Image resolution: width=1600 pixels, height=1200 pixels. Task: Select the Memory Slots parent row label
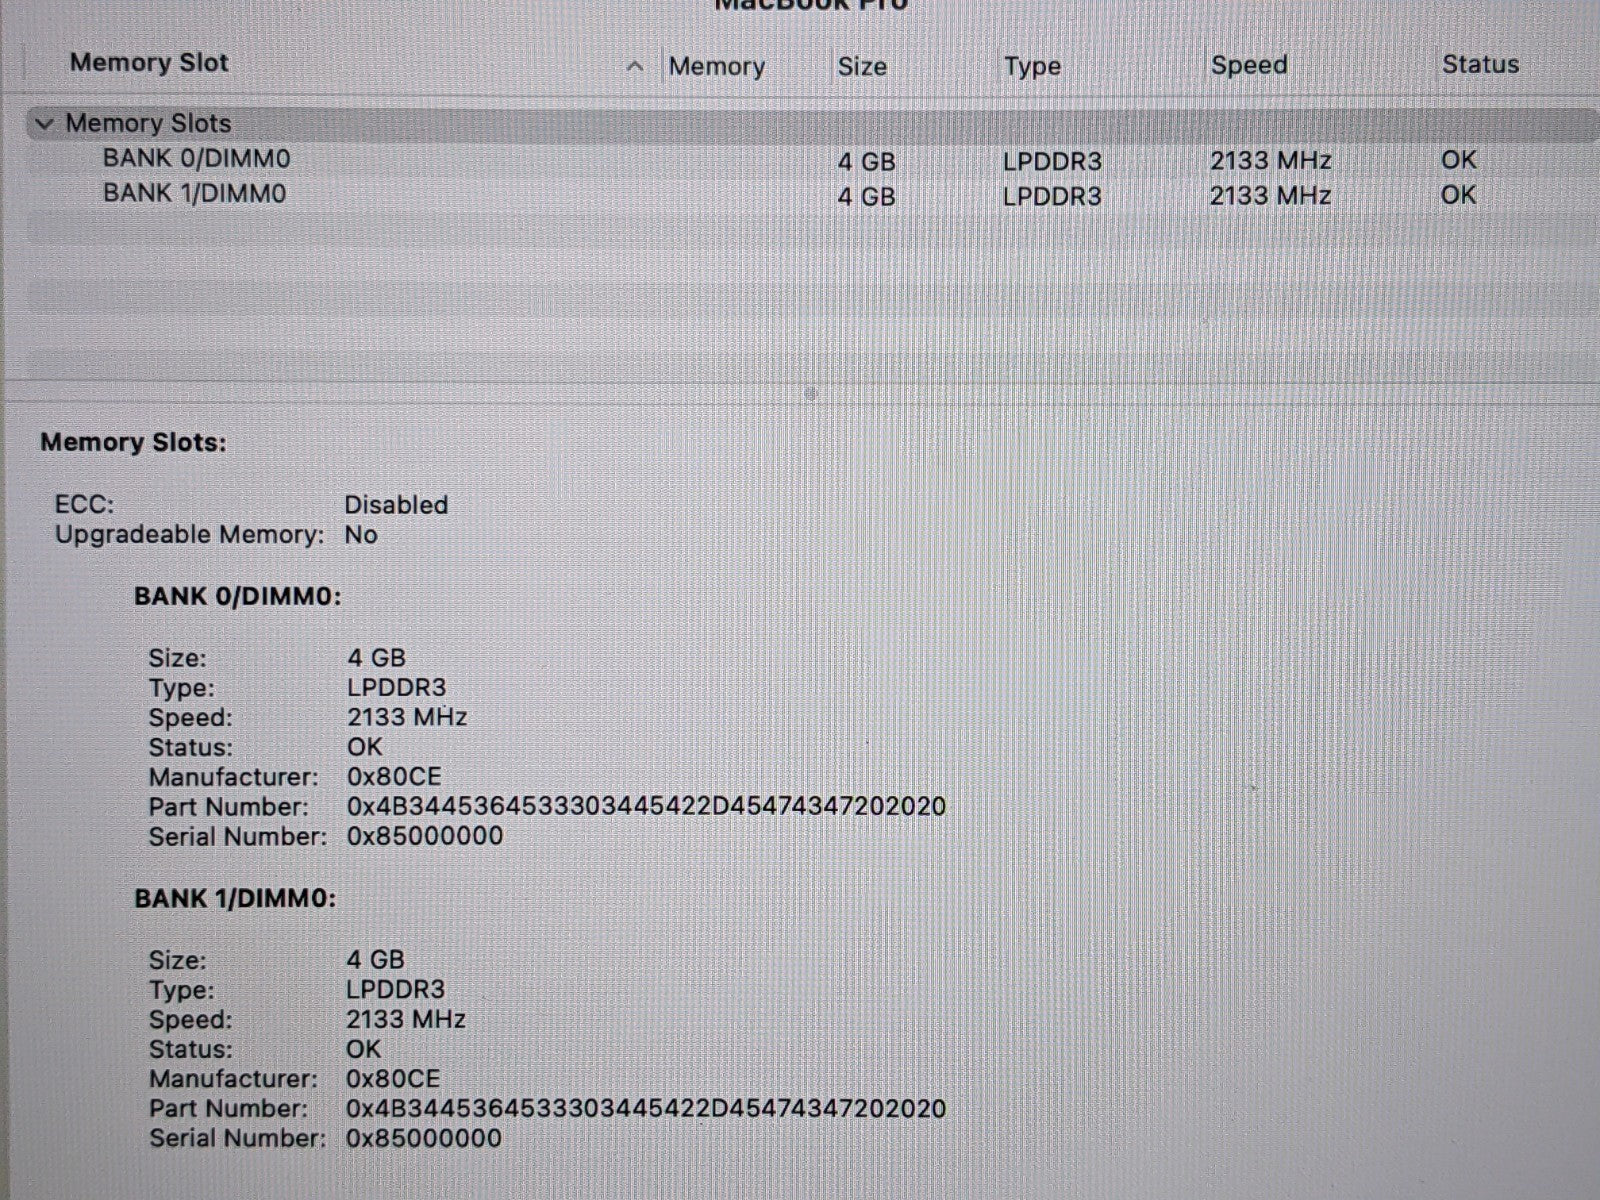(148, 124)
